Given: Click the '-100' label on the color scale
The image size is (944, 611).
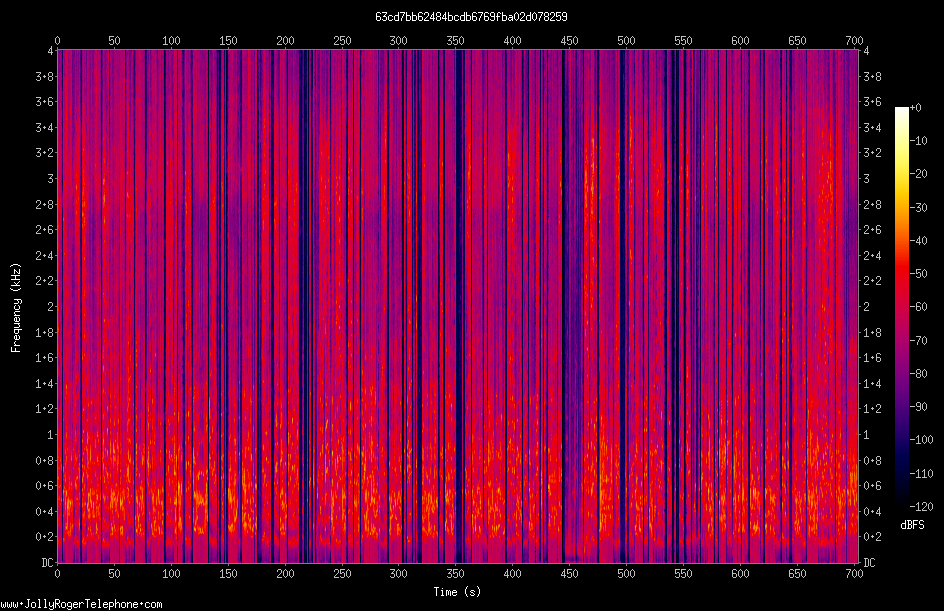Looking at the screenshot, I should [922, 440].
